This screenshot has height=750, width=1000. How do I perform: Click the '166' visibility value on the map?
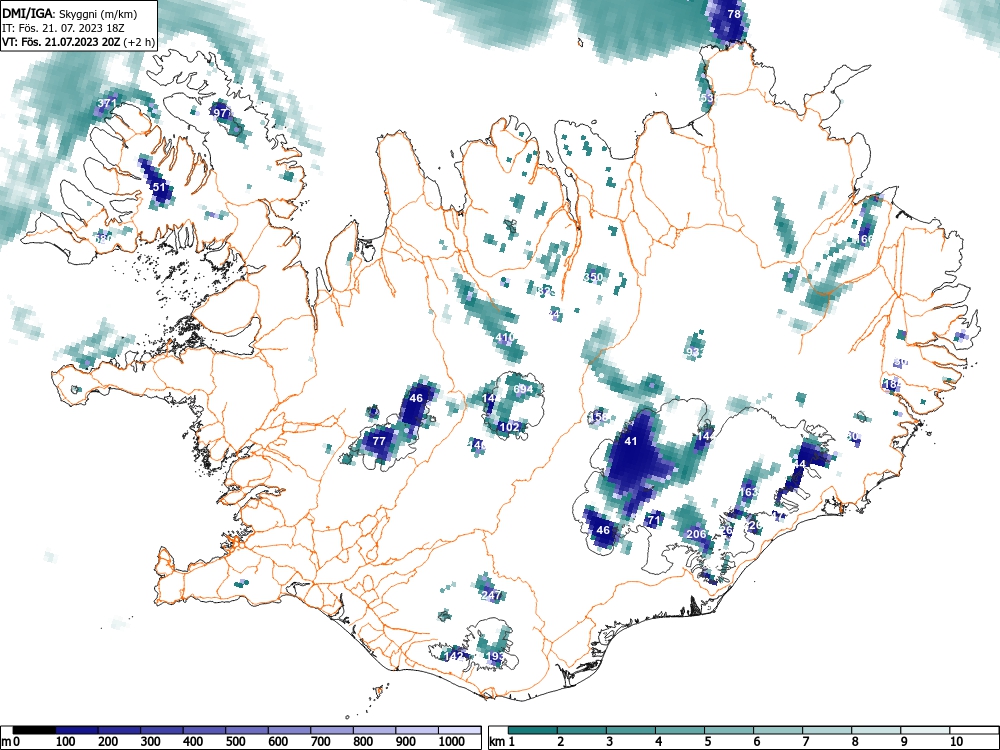(865, 239)
